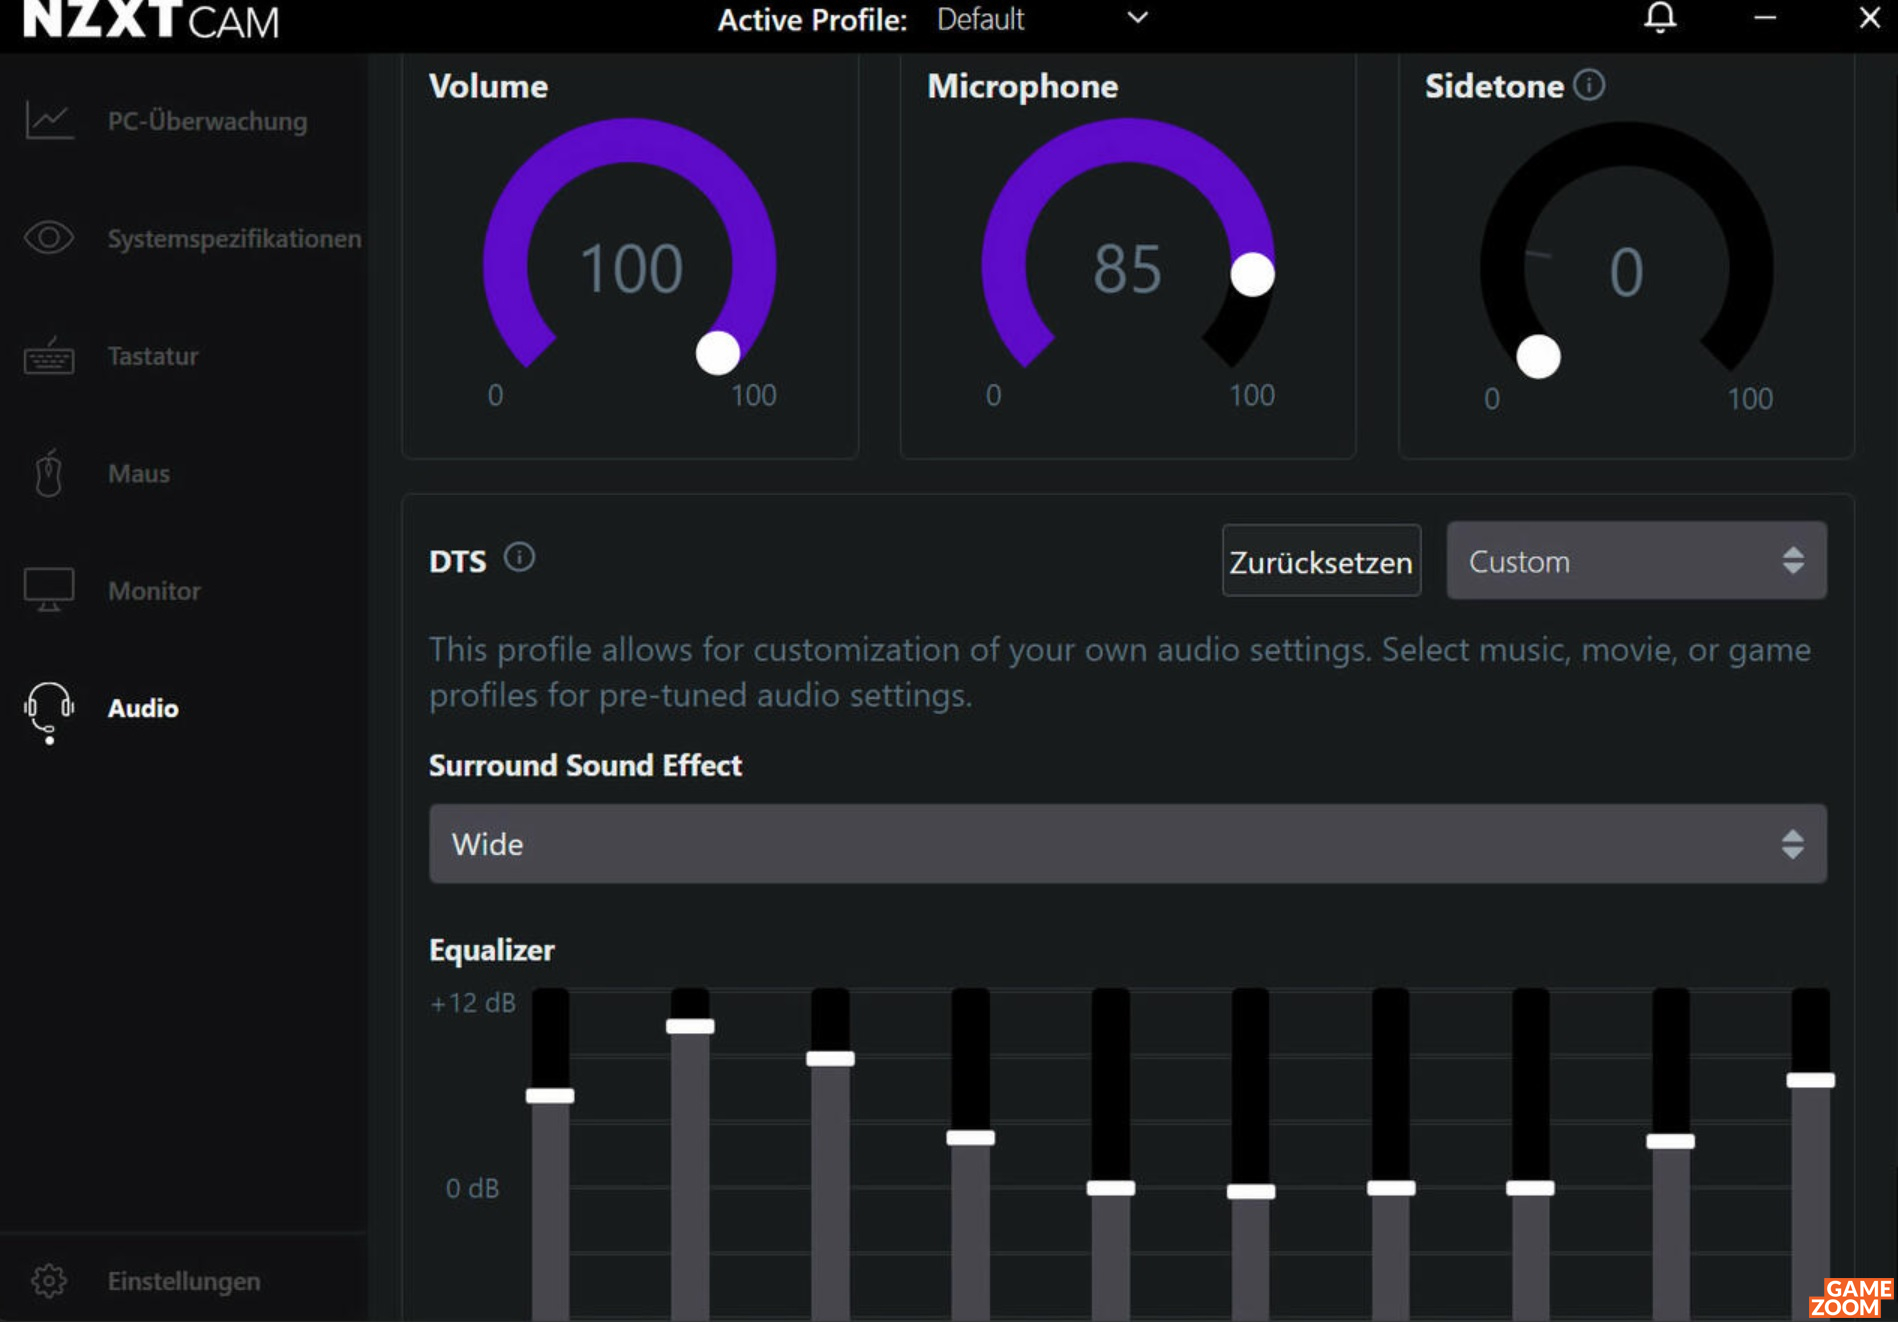
Task: Click eighth equalizer band handle
Action: (1530, 1188)
